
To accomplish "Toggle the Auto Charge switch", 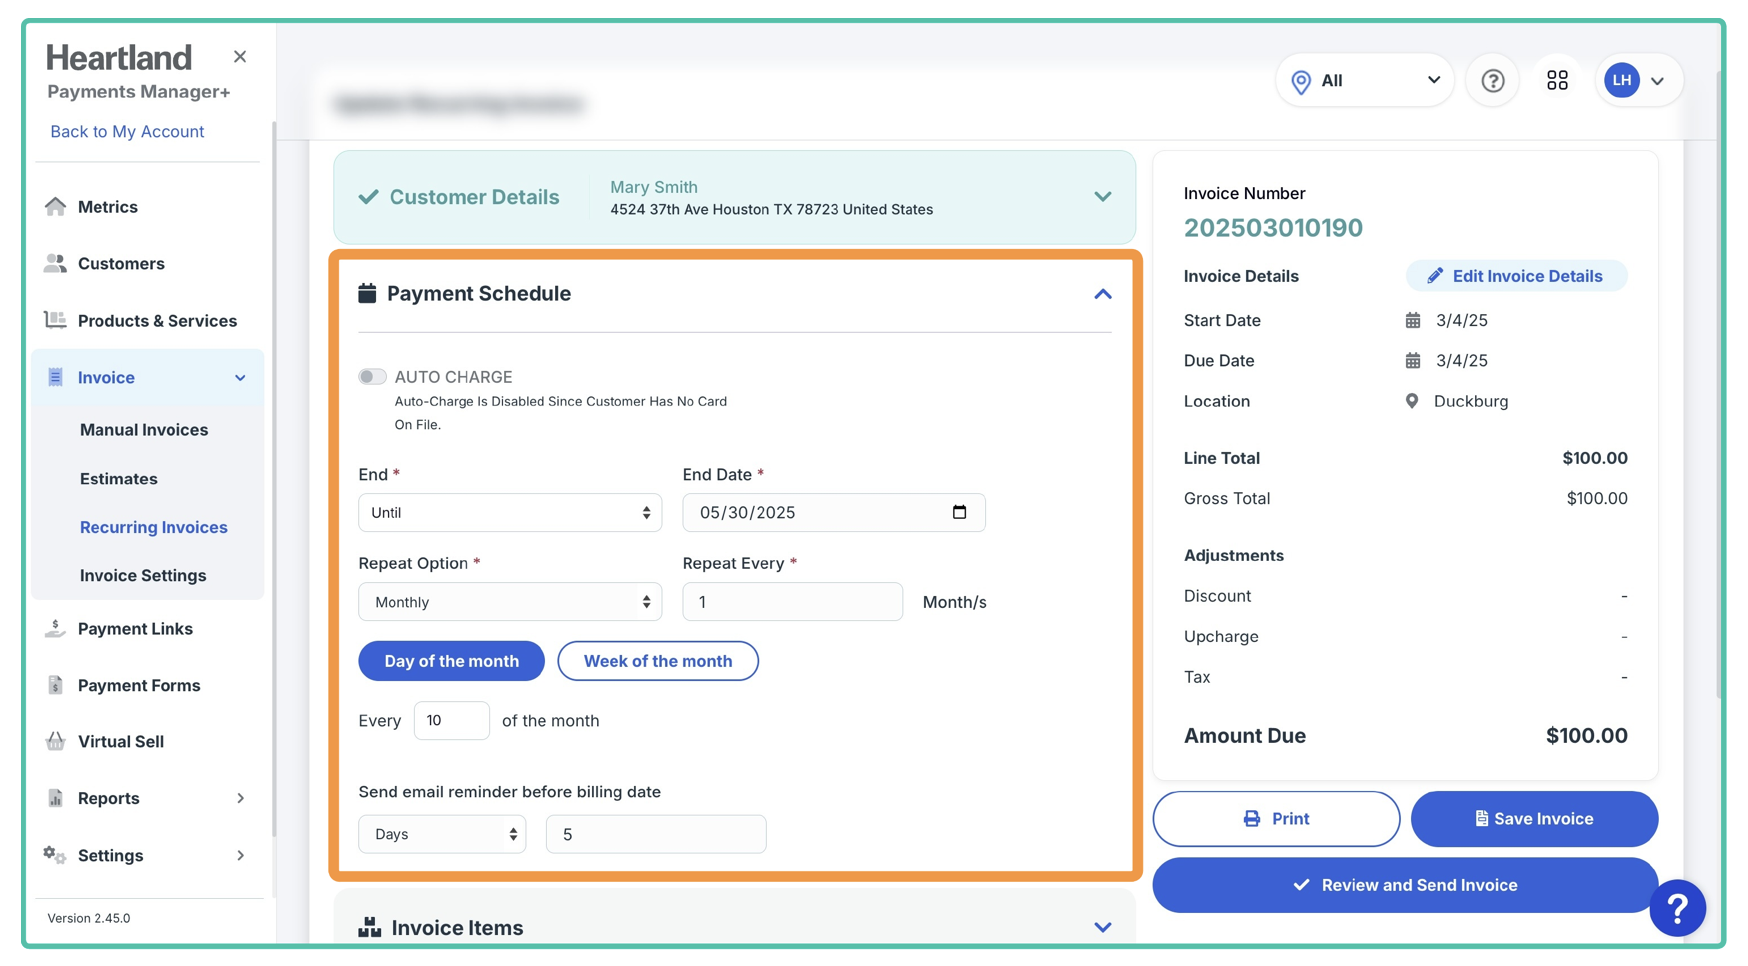I will coord(372,377).
